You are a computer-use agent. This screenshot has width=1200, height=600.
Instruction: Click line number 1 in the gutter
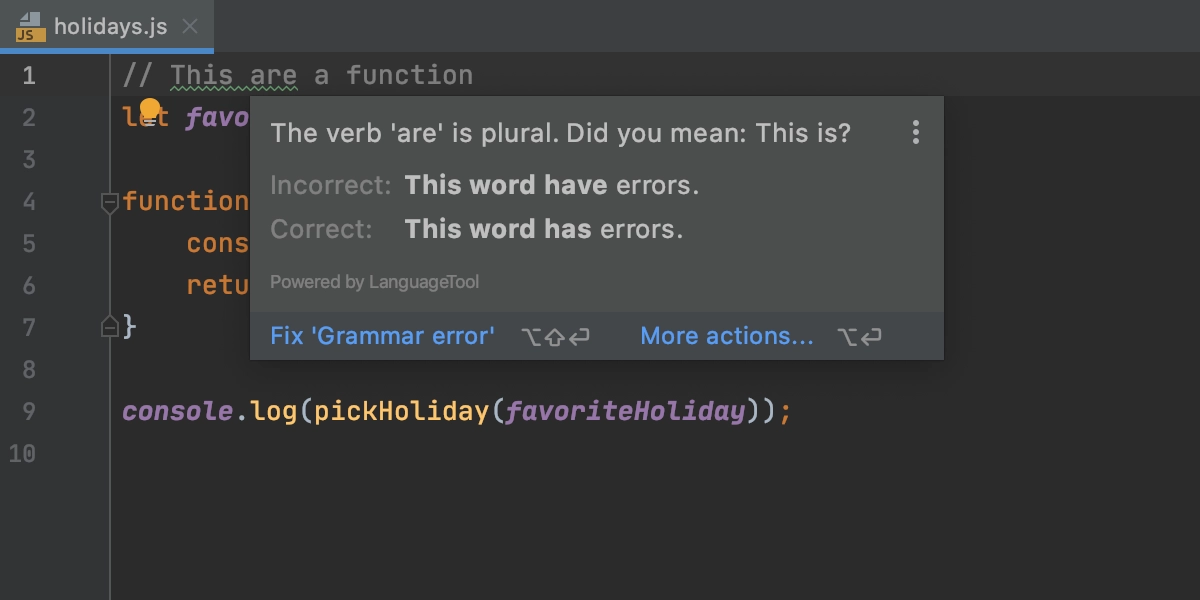(28, 75)
